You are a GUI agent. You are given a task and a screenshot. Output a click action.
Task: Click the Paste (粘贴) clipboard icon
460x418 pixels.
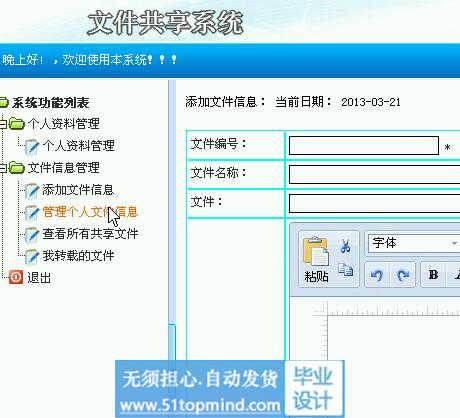pyautogui.click(x=316, y=252)
